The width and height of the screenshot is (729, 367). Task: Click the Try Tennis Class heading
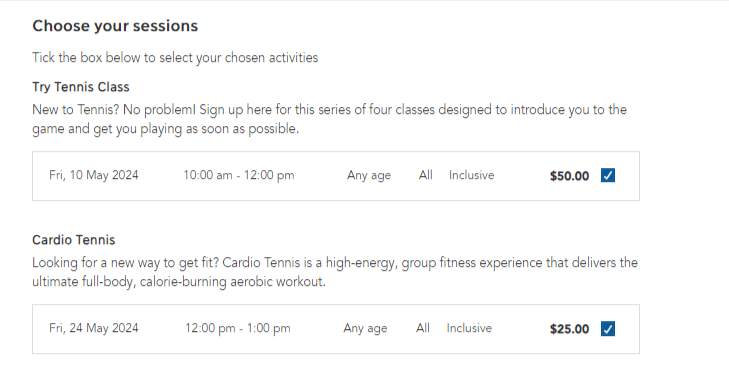[x=80, y=87]
